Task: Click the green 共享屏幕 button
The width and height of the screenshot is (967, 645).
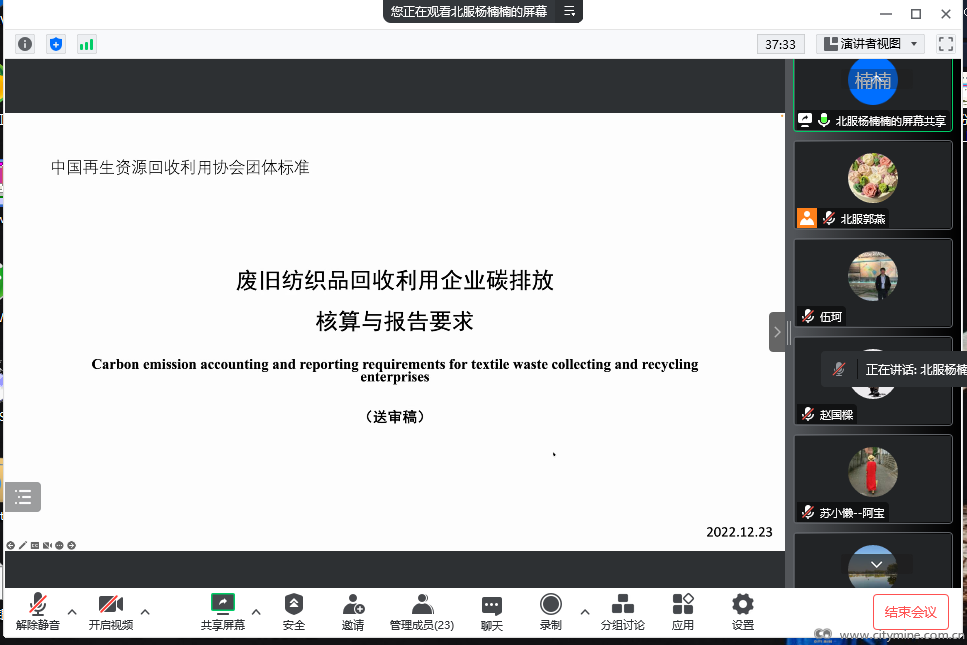Action: [222, 612]
